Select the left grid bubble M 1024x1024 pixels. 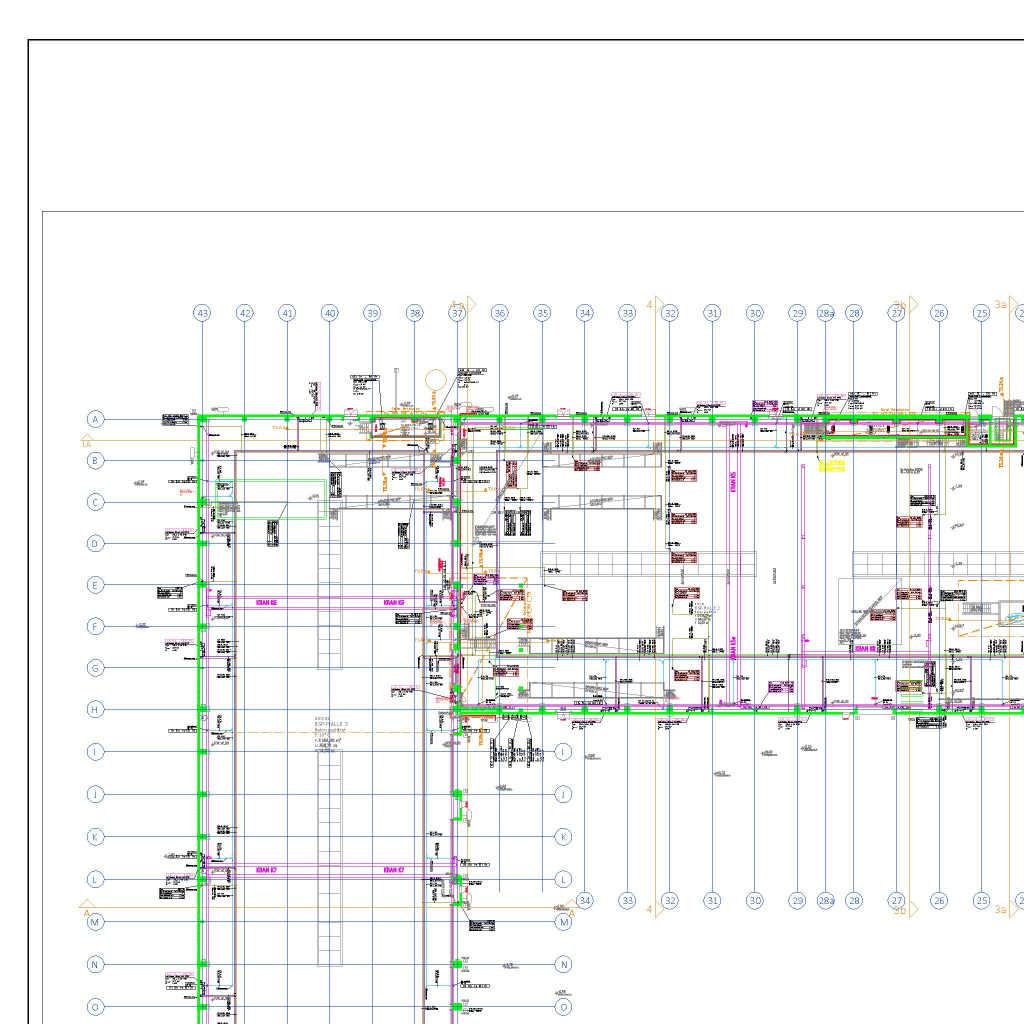click(x=95, y=922)
